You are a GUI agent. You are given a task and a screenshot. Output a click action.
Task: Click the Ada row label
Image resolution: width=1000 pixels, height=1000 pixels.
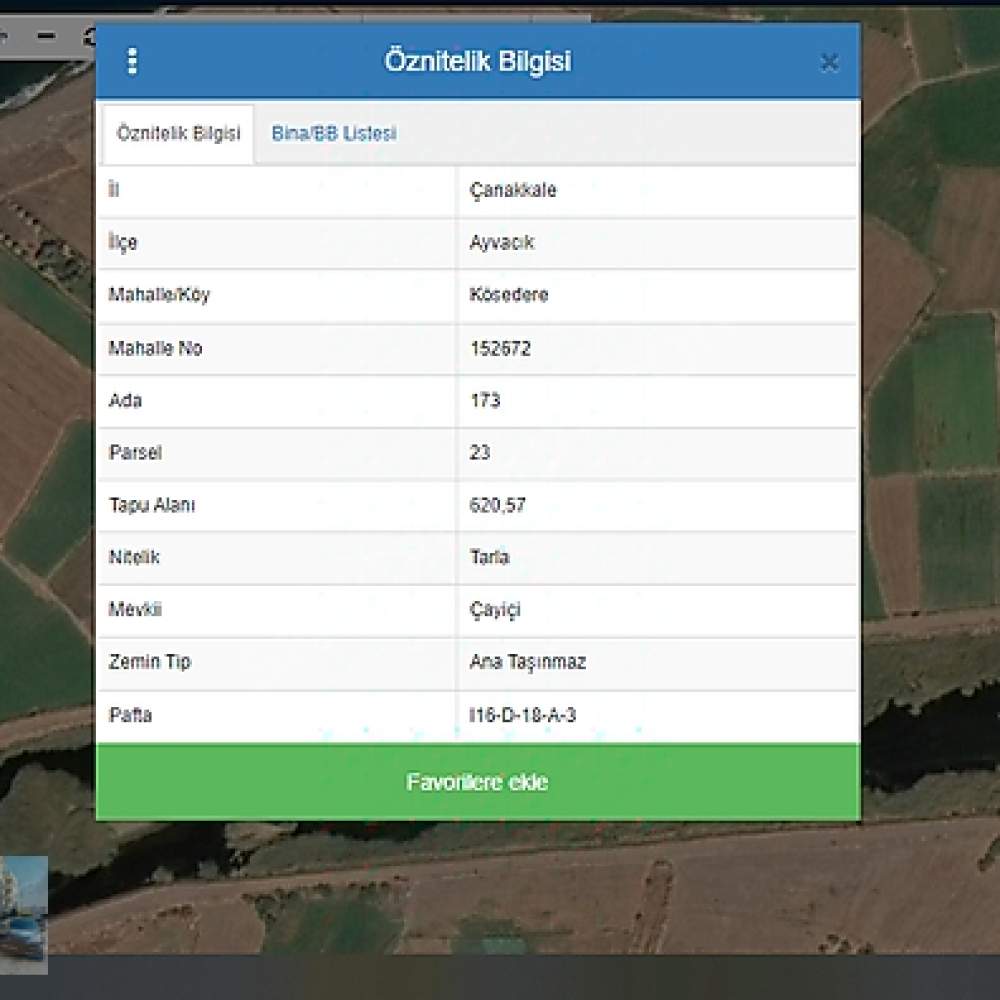pyautogui.click(x=126, y=401)
